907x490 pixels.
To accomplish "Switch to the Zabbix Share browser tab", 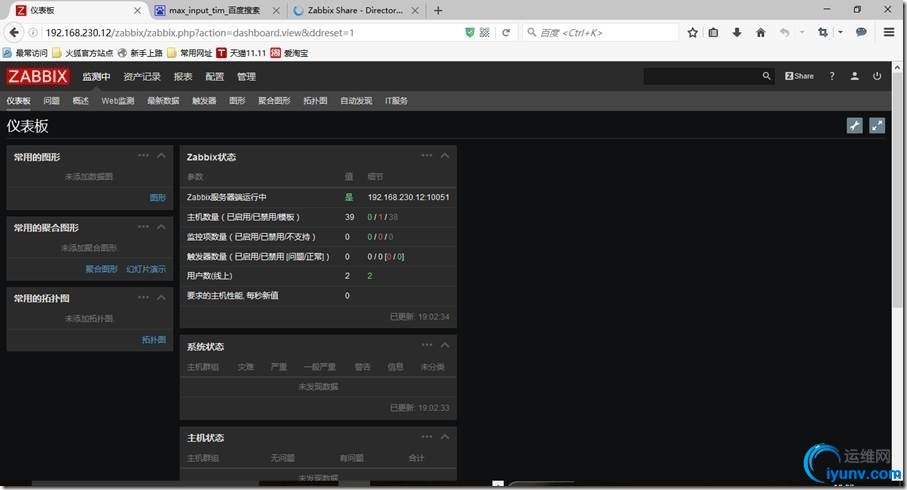I will (355, 10).
